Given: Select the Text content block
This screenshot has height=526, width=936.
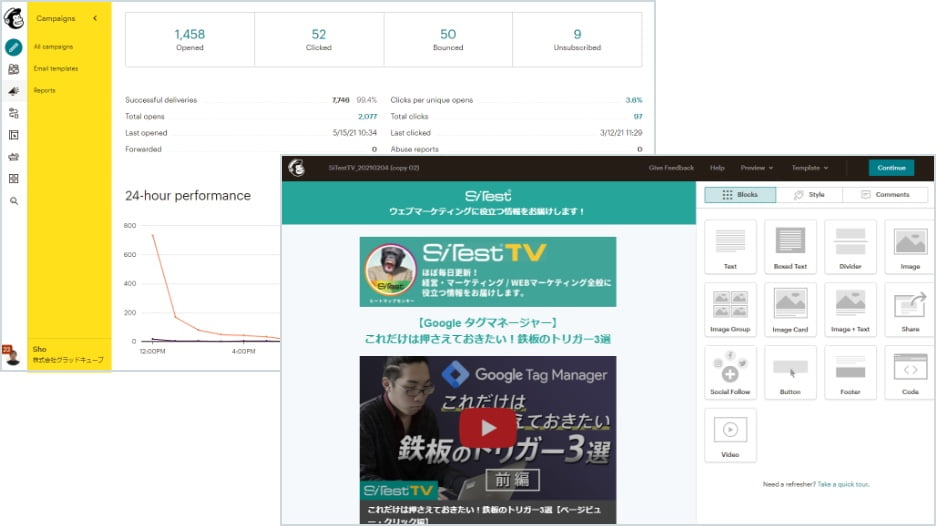Looking at the screenshot, I should pos(730,247).
